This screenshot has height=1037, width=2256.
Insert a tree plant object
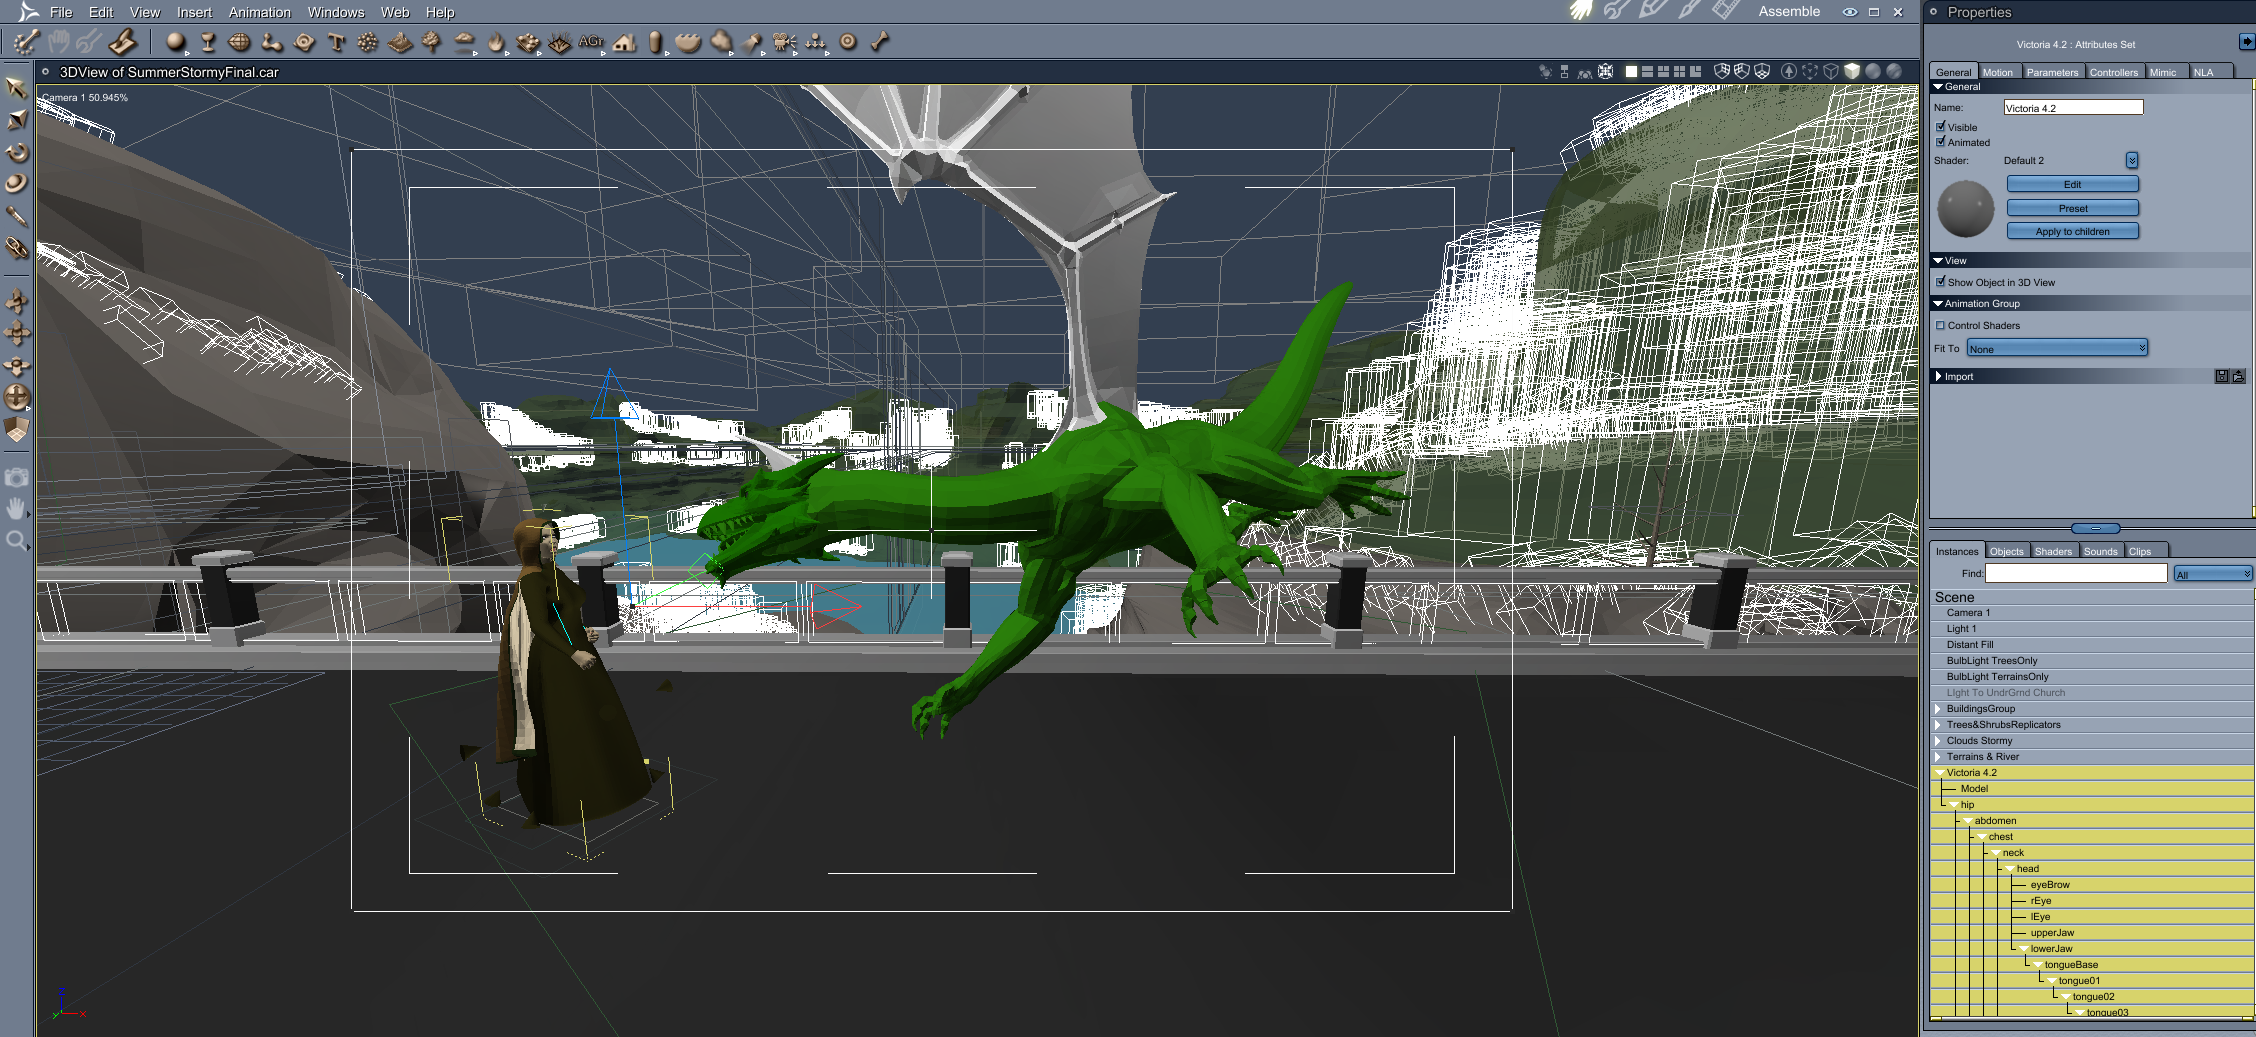[x=432, y=42]
